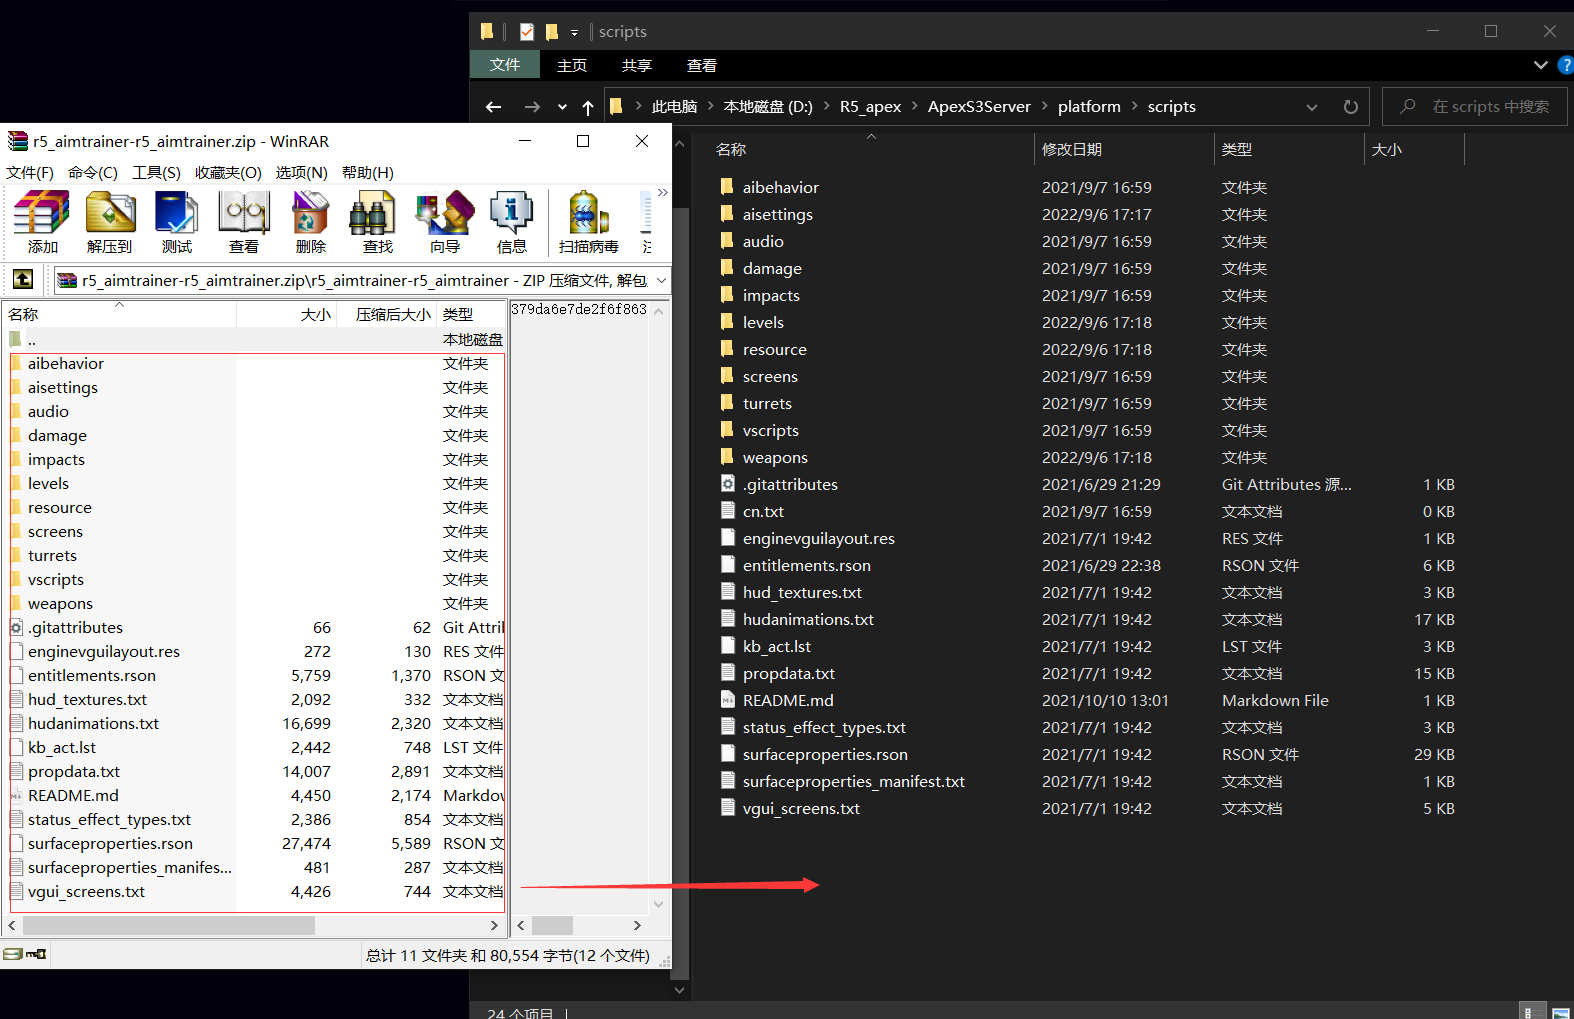
Task: Click 本地磁盘 (D:) in breadcrumb
Action: (768, 107)
